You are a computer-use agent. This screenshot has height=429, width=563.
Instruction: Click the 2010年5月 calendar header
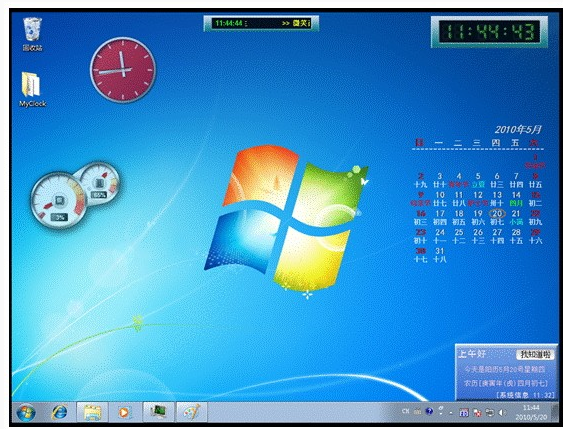click(518, 130)
